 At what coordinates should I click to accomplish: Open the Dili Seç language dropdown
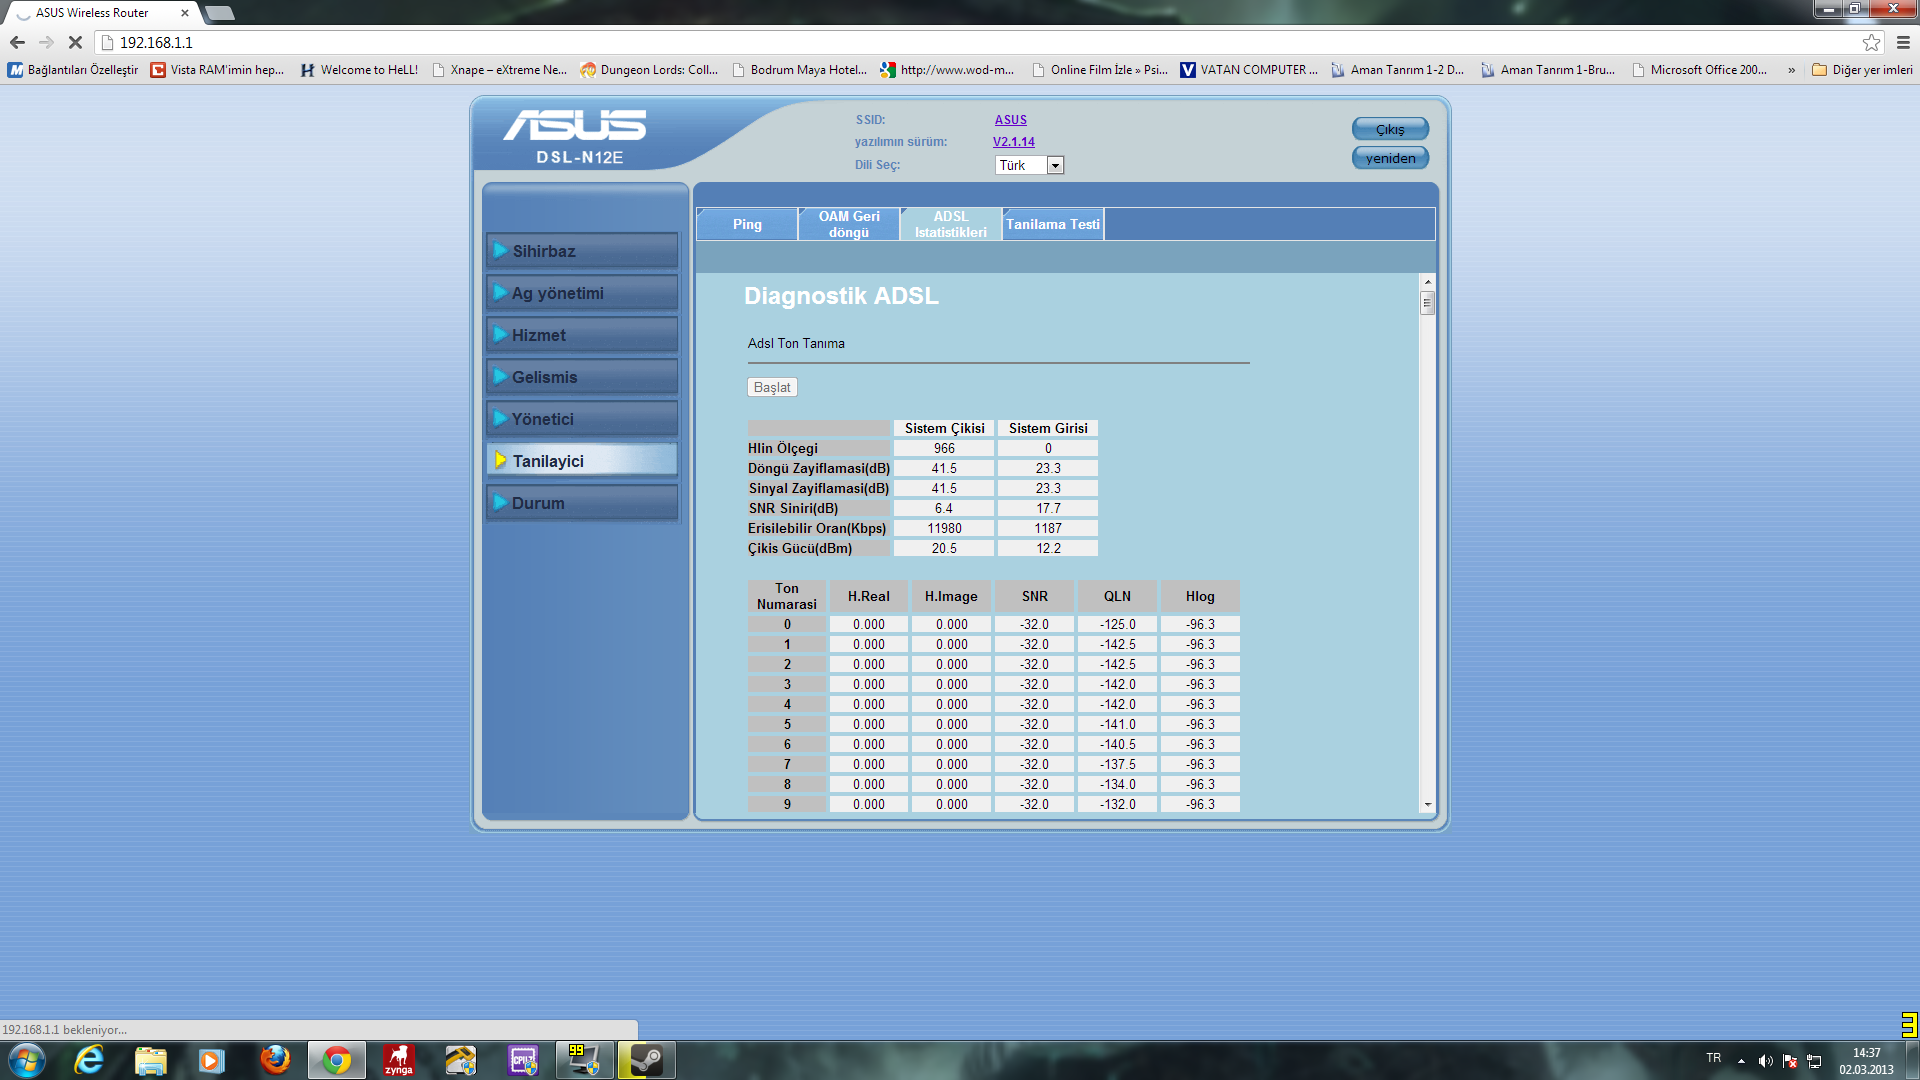click(1029, 165)
